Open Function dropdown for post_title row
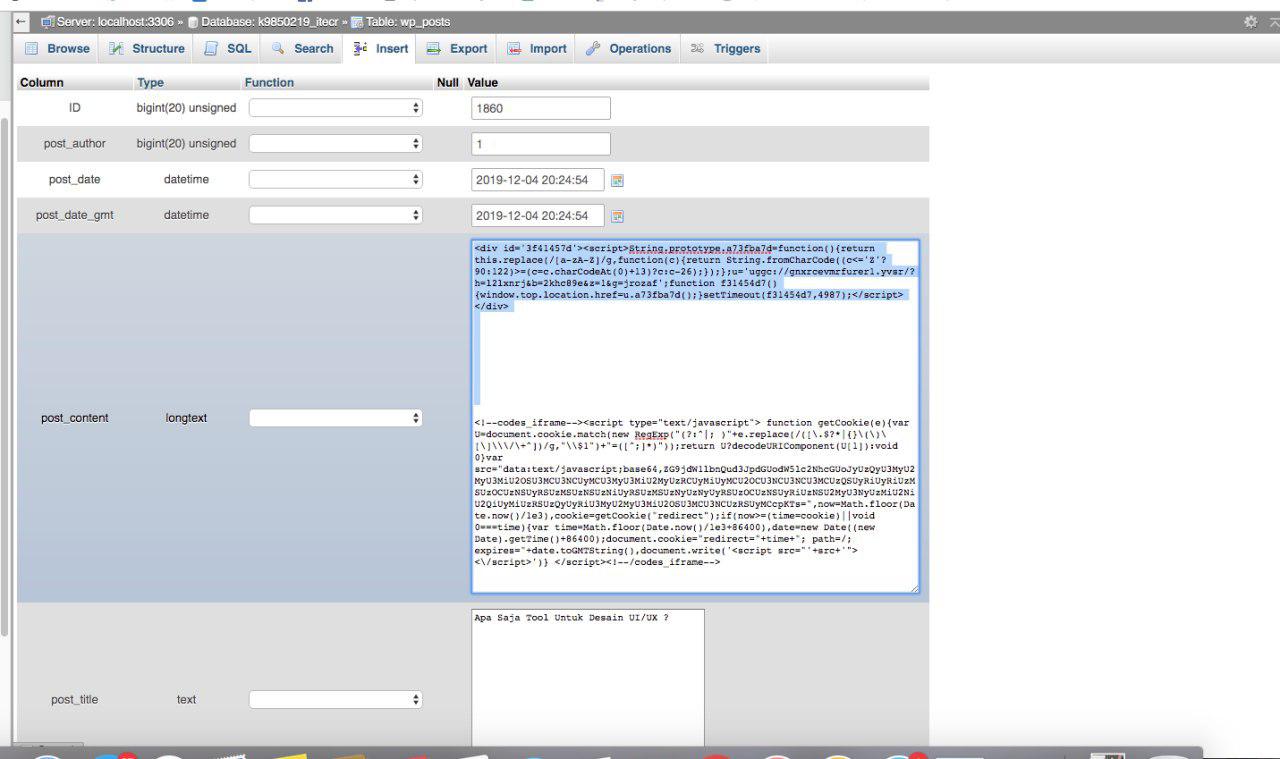This screenshot has height=759, width=1280. 336,700
